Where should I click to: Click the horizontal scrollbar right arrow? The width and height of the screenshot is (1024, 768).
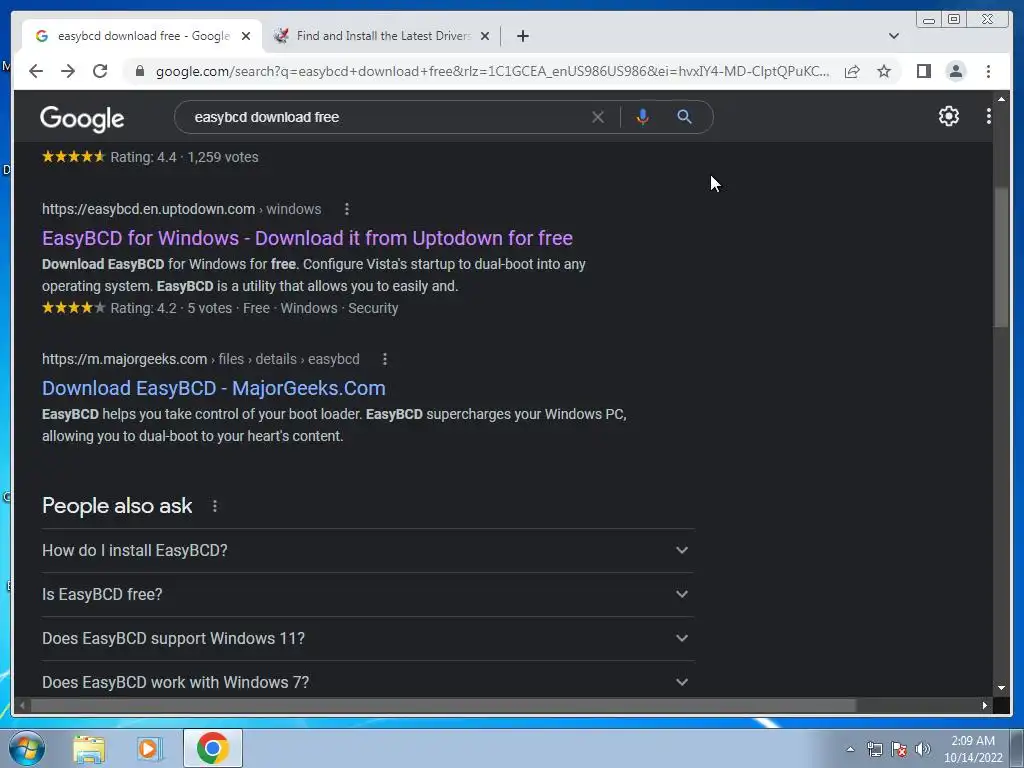point(984,705)
